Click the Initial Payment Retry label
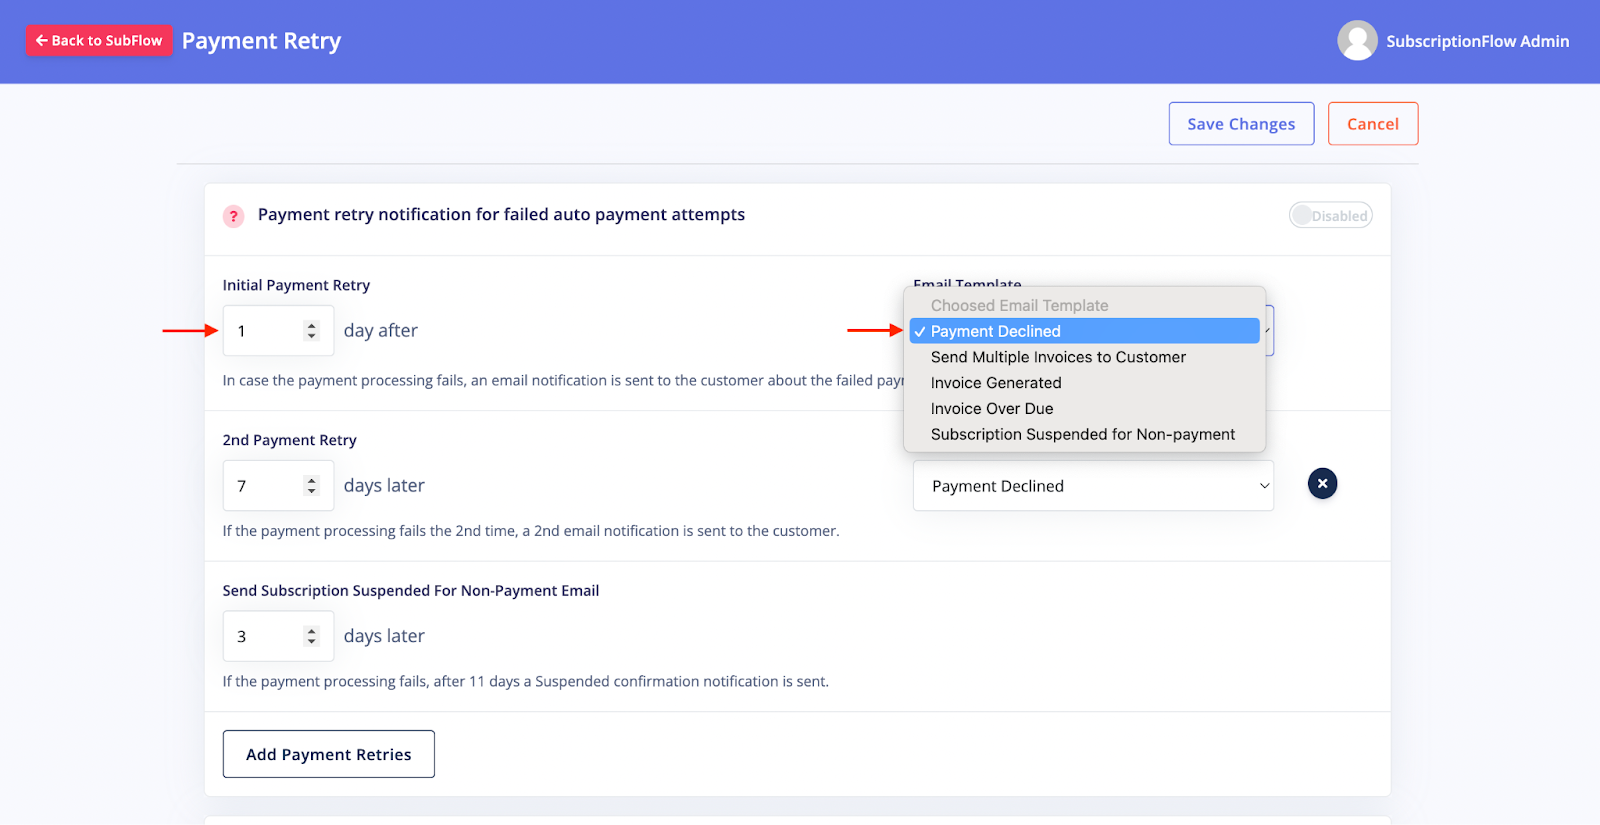This screenshot has width=1600, height=825. pyautogui.click(x=296, y=285)
